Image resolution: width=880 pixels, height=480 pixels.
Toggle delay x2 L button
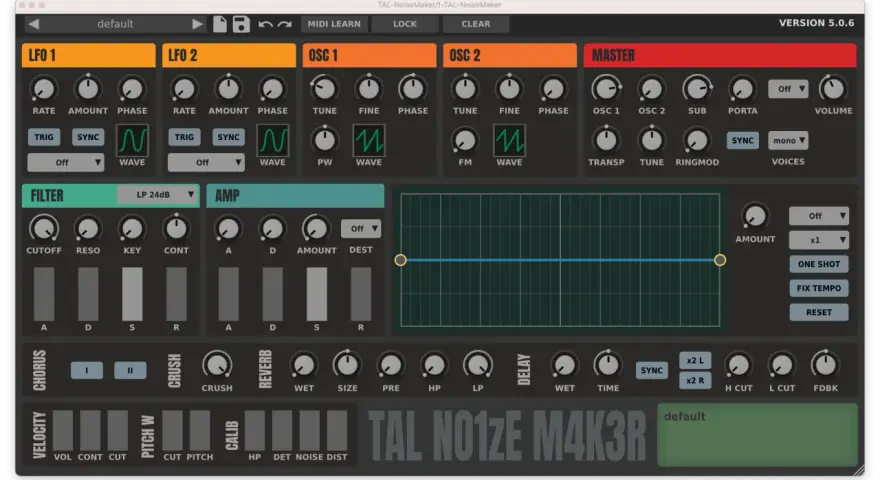coord(695,360)
